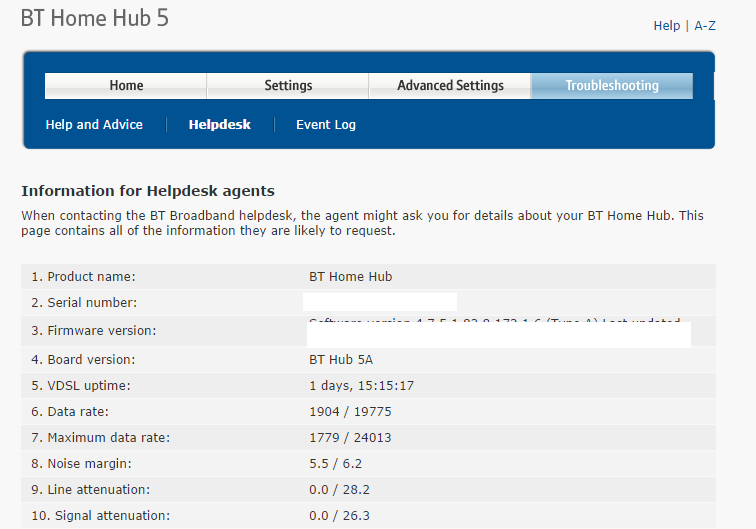756x529 pixels.
Task: View the Event Log page
Action: [326, 124]
